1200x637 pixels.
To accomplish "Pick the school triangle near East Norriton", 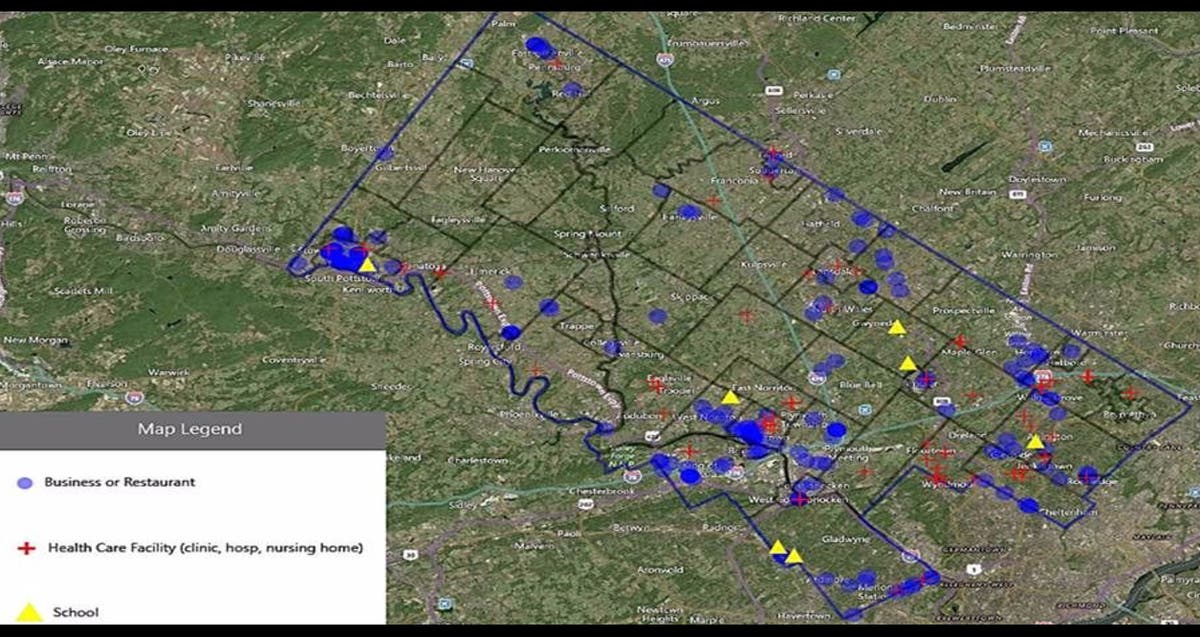I will point(731,397).
